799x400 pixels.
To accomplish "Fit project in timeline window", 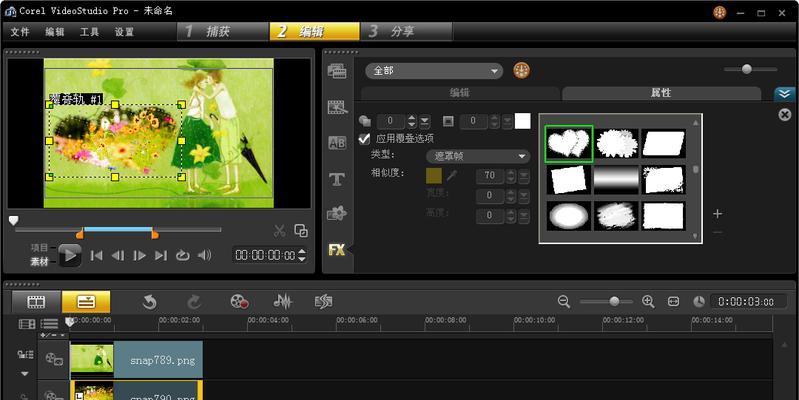I will [674, 302].
